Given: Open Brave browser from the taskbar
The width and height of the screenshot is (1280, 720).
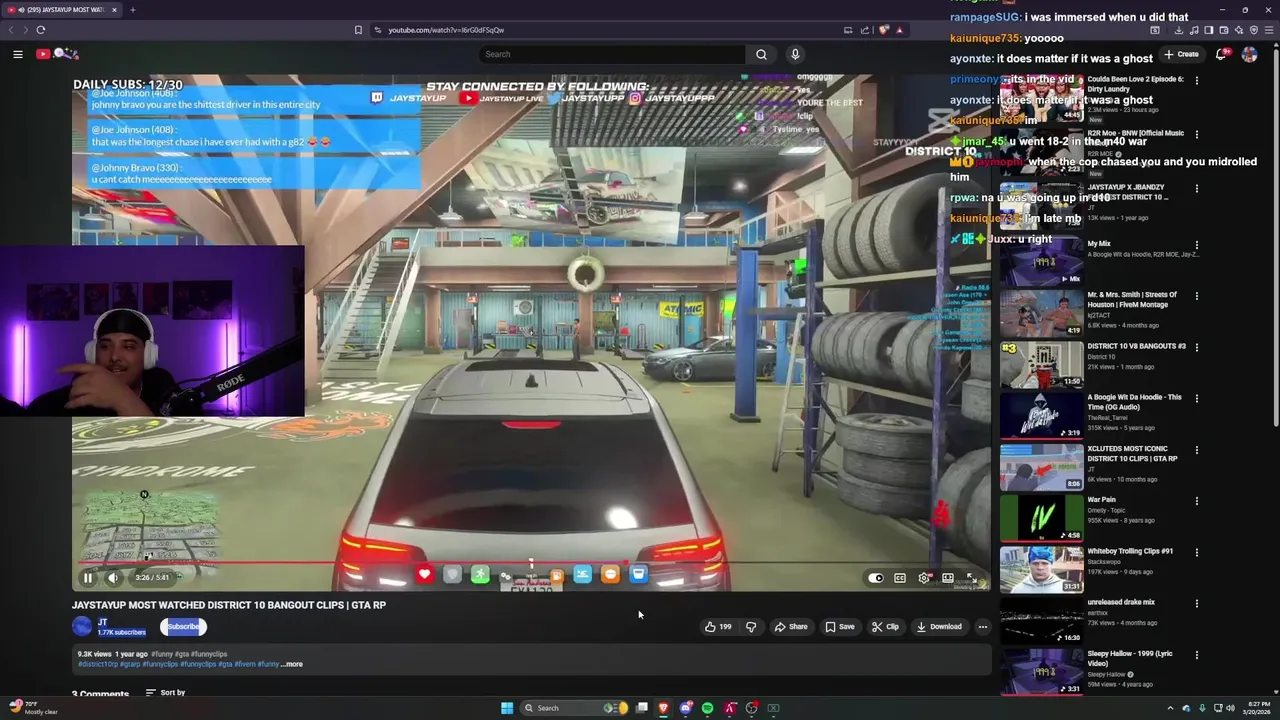Looking at the screenshot, I should (x=662, y=708).
